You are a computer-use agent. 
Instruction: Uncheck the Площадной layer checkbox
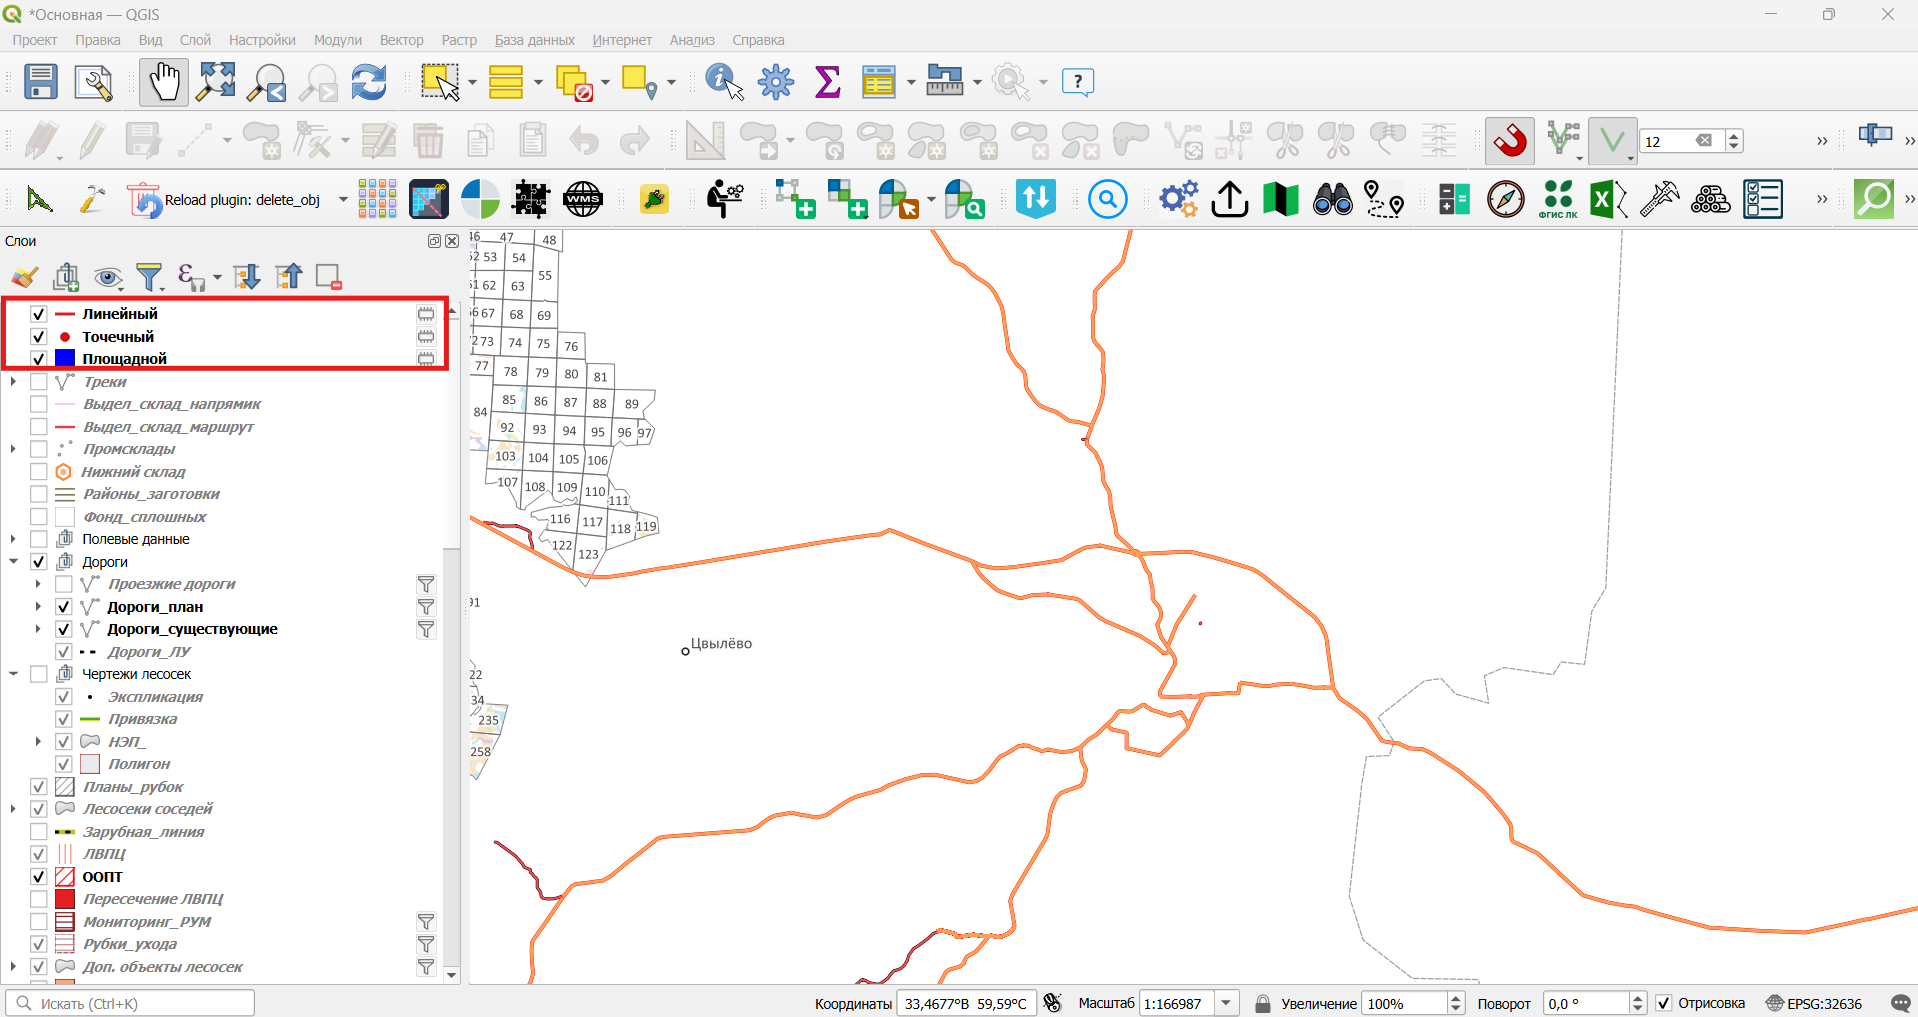pyautogui.click(x=39, y=359)
